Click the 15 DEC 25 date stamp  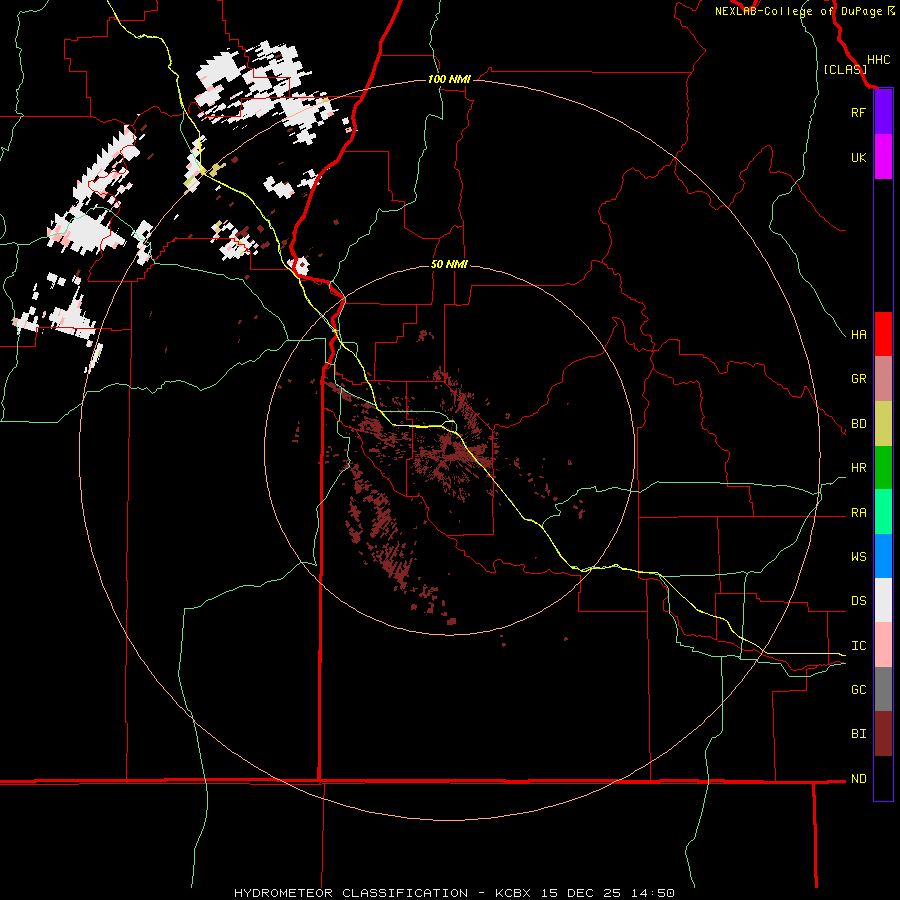point(580,893)
